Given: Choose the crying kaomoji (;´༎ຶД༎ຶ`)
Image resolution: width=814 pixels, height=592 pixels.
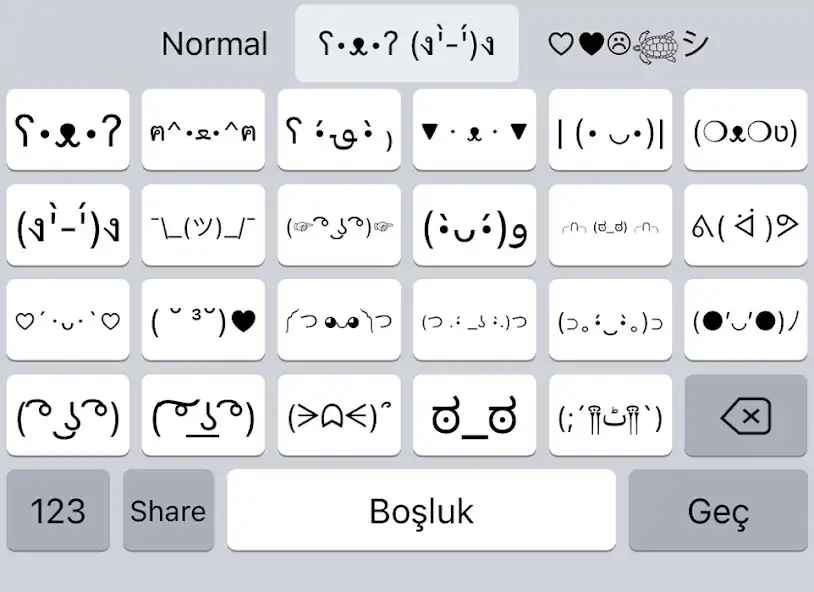Looking at the screenshot, I should click(x=610, y=414).
